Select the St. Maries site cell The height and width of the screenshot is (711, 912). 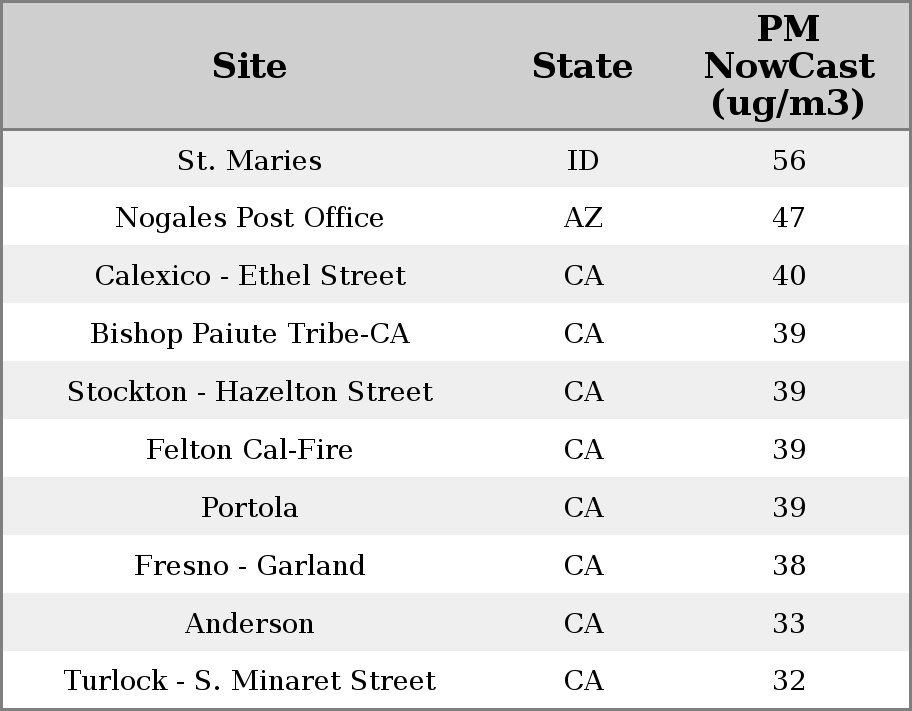point(249,160)
